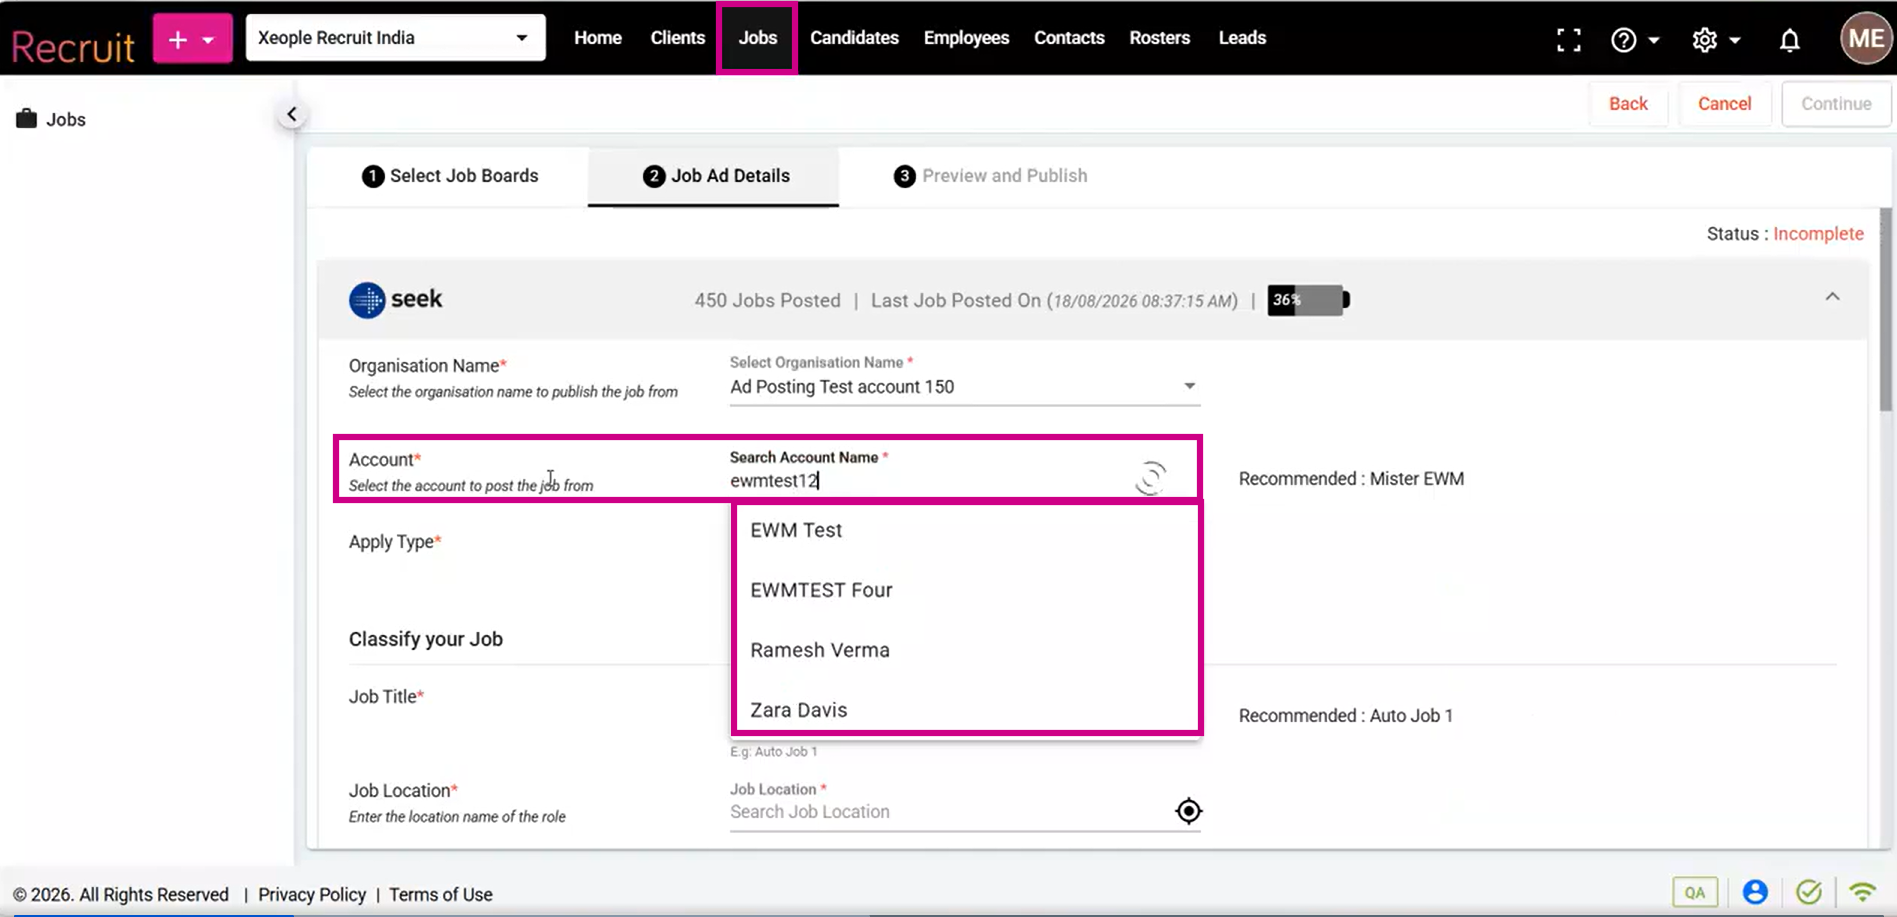Go to Preview and Publish step

point(990,176)
